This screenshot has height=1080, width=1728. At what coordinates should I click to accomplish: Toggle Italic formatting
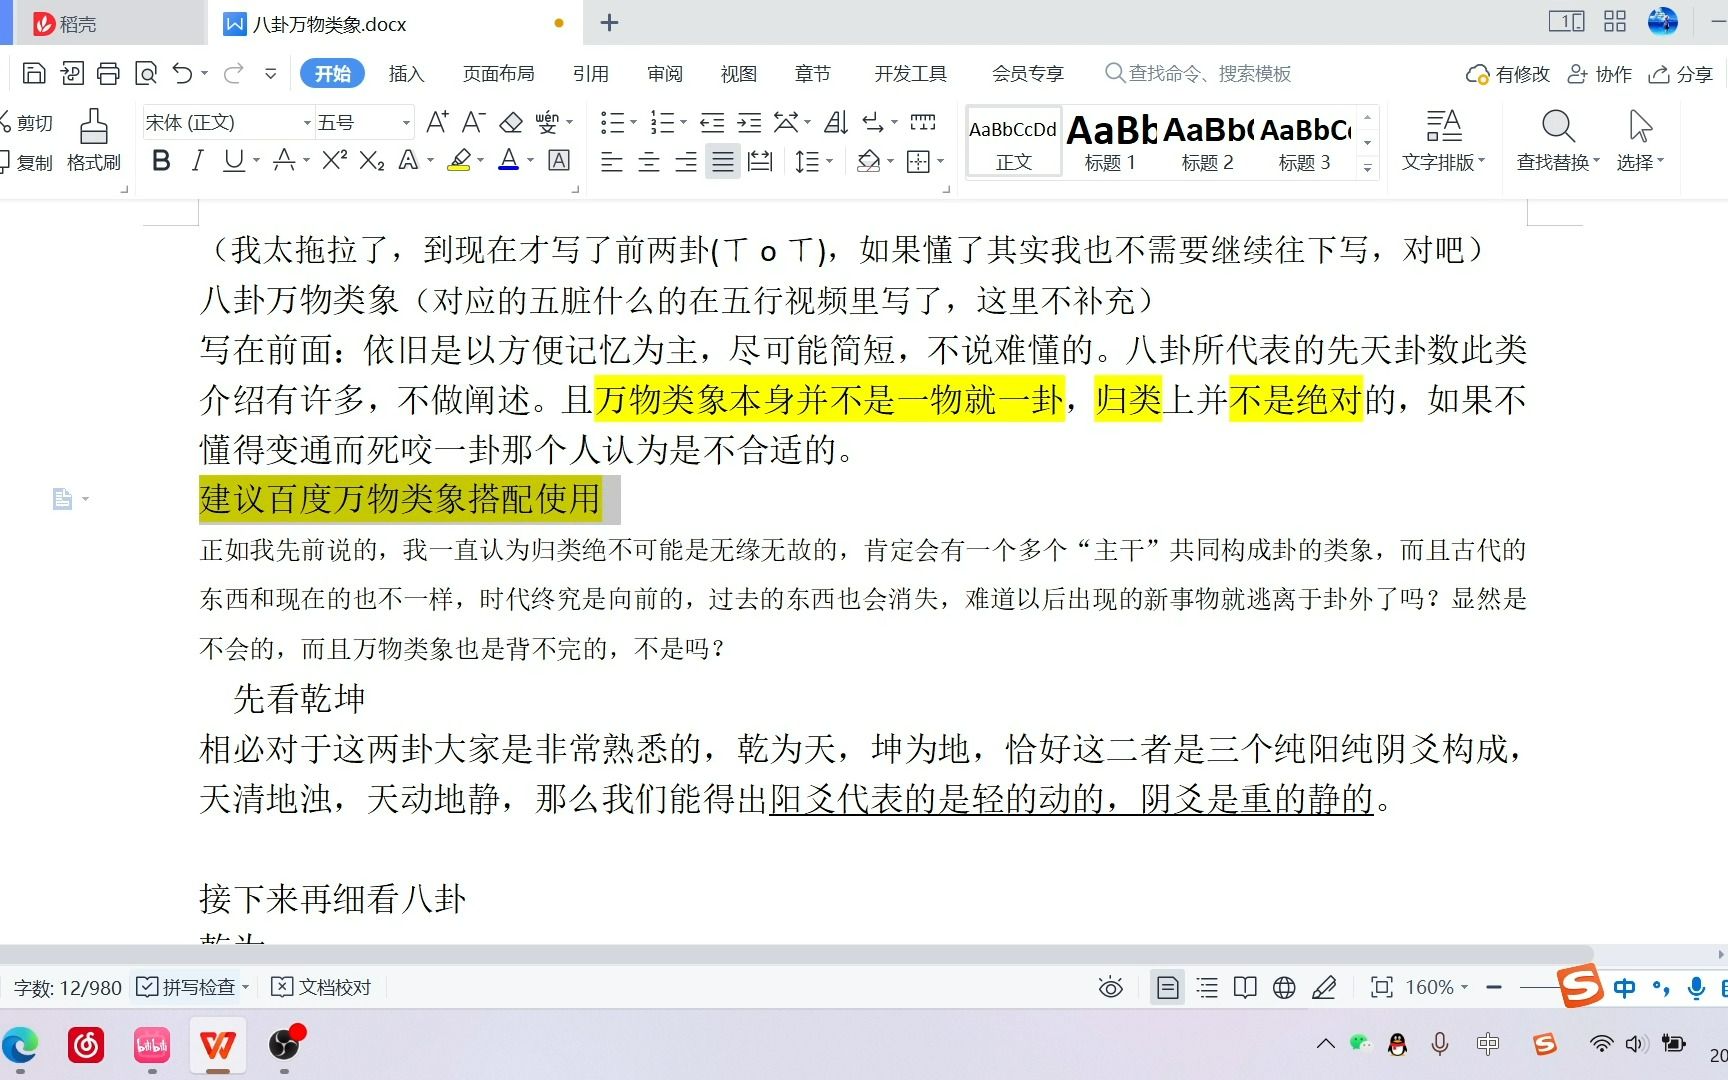pyautogui.click(x=197, y=160)
